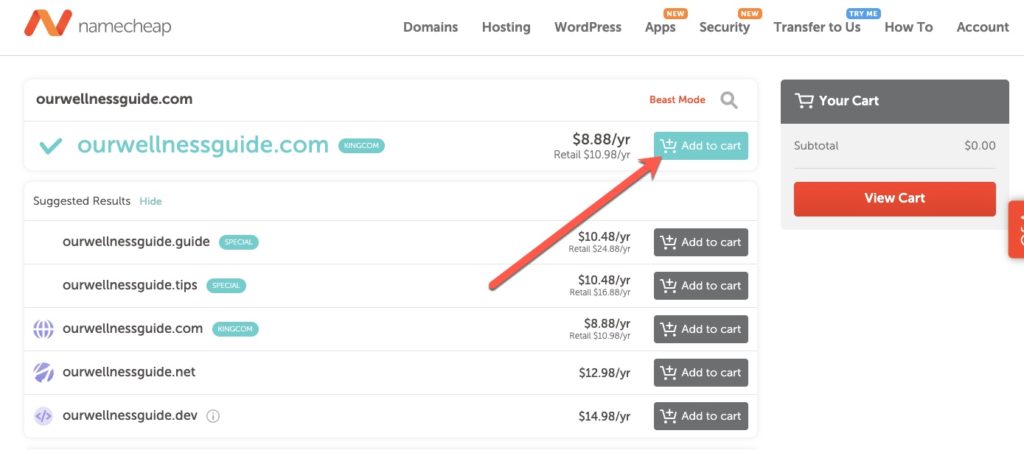Open the WordPress menu

click(x=588, y=27)
